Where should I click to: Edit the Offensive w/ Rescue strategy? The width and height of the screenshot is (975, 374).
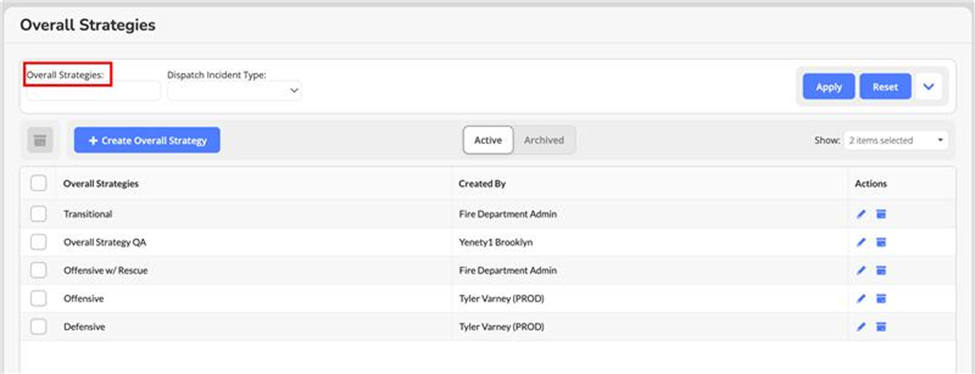point(861,271)
